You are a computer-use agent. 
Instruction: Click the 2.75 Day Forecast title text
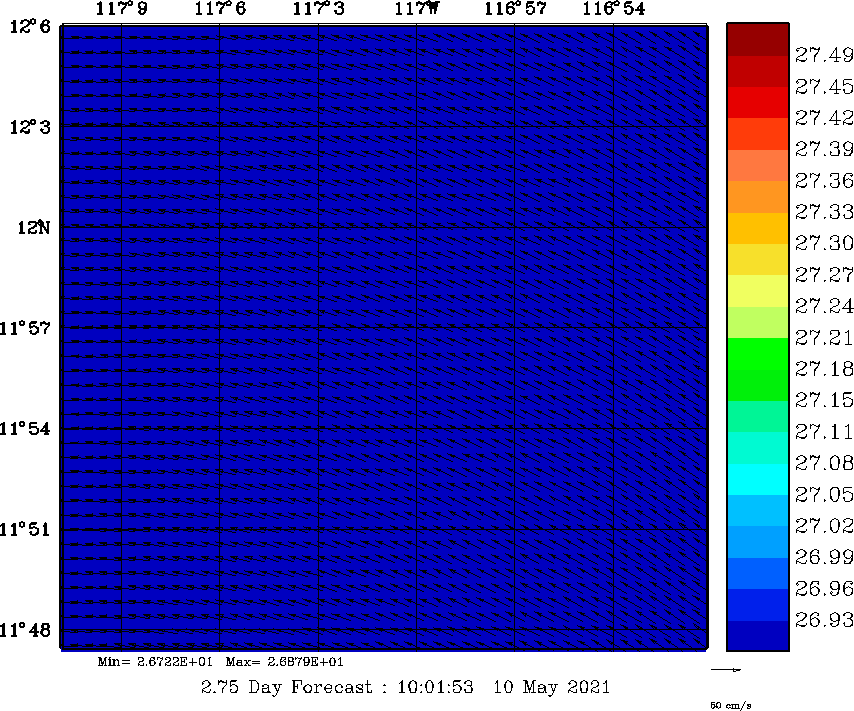pos(286,687)
